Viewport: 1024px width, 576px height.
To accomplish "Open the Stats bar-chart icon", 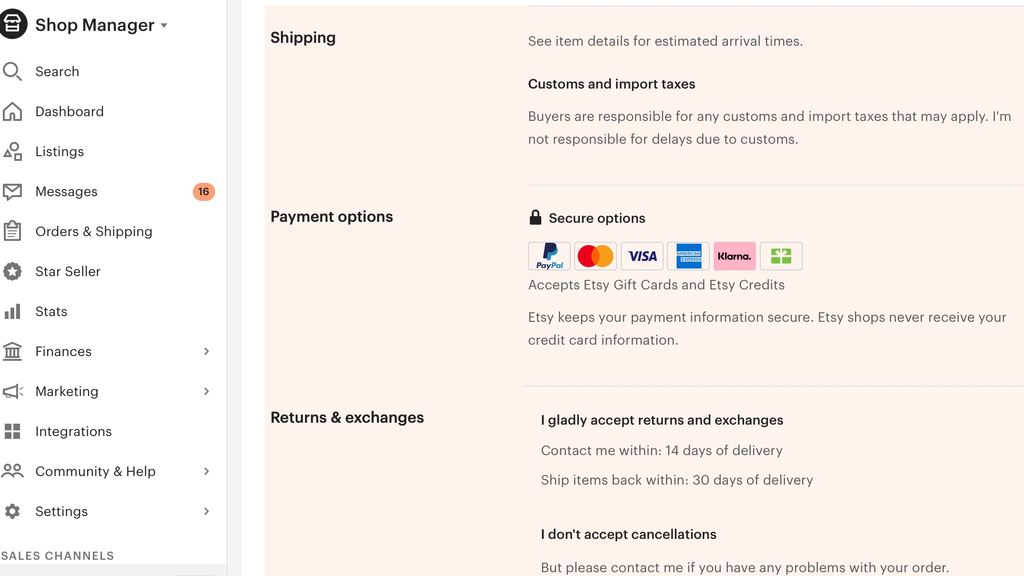I will [x=14, y=311].
